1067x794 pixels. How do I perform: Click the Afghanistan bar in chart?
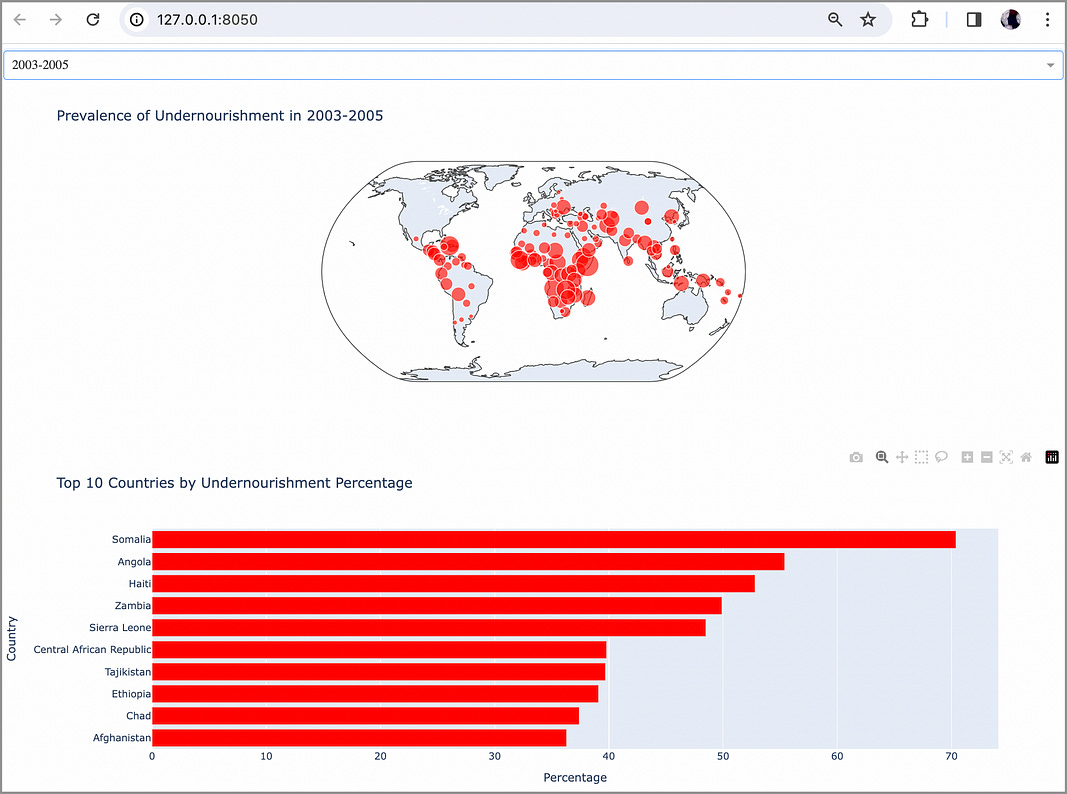[359, 738]
